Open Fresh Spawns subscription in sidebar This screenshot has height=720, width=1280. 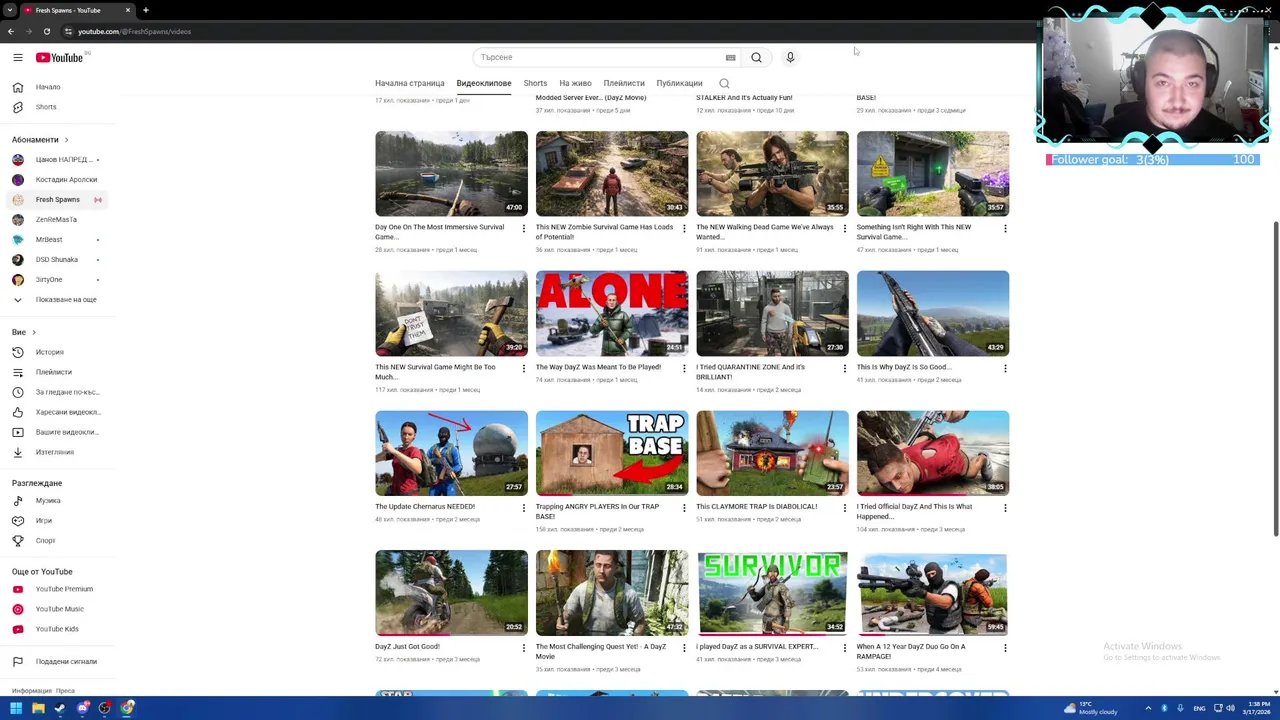coord(60,200)
